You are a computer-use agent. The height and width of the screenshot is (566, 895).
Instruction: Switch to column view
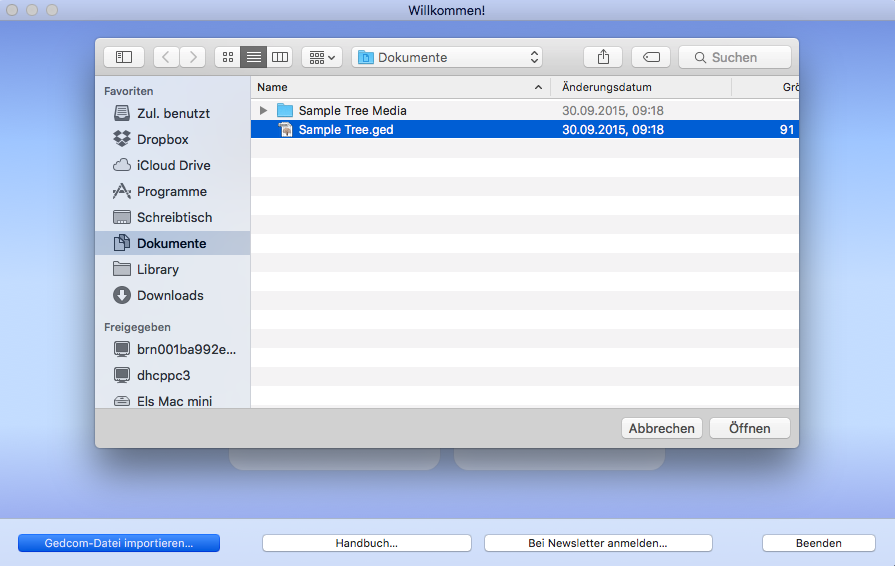pos(280,57)
